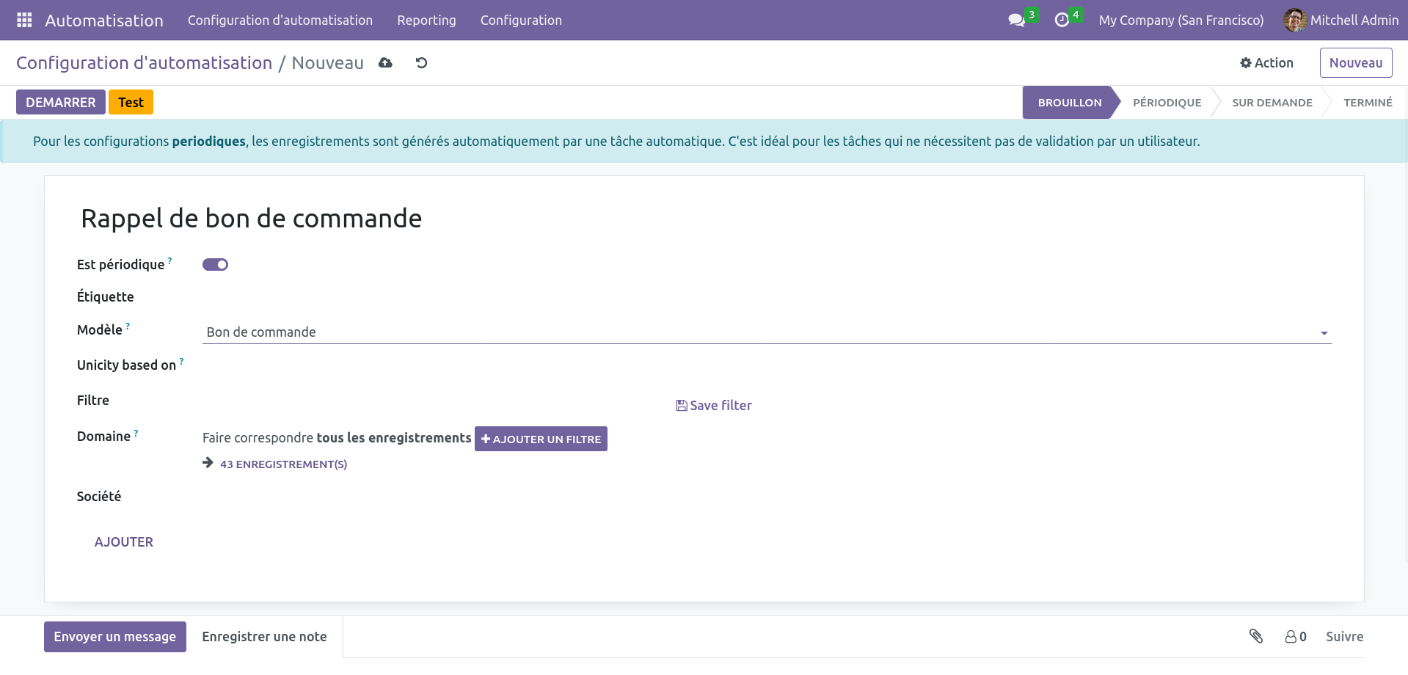Select the Périodique status stage
1408x675 pixels.
point(1167,102)
